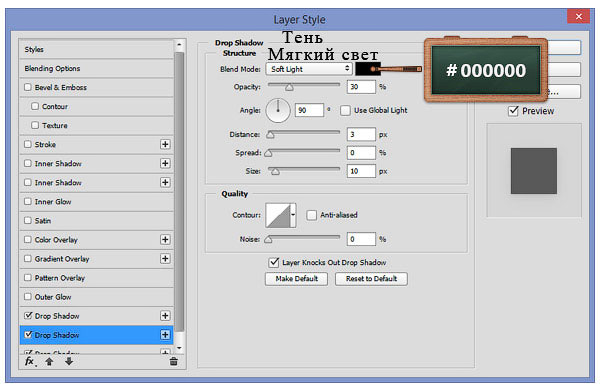600x390 pixels.
Task: Click plus icon on highlighted Drop Shadow row
Action: [x=165, y=335]
